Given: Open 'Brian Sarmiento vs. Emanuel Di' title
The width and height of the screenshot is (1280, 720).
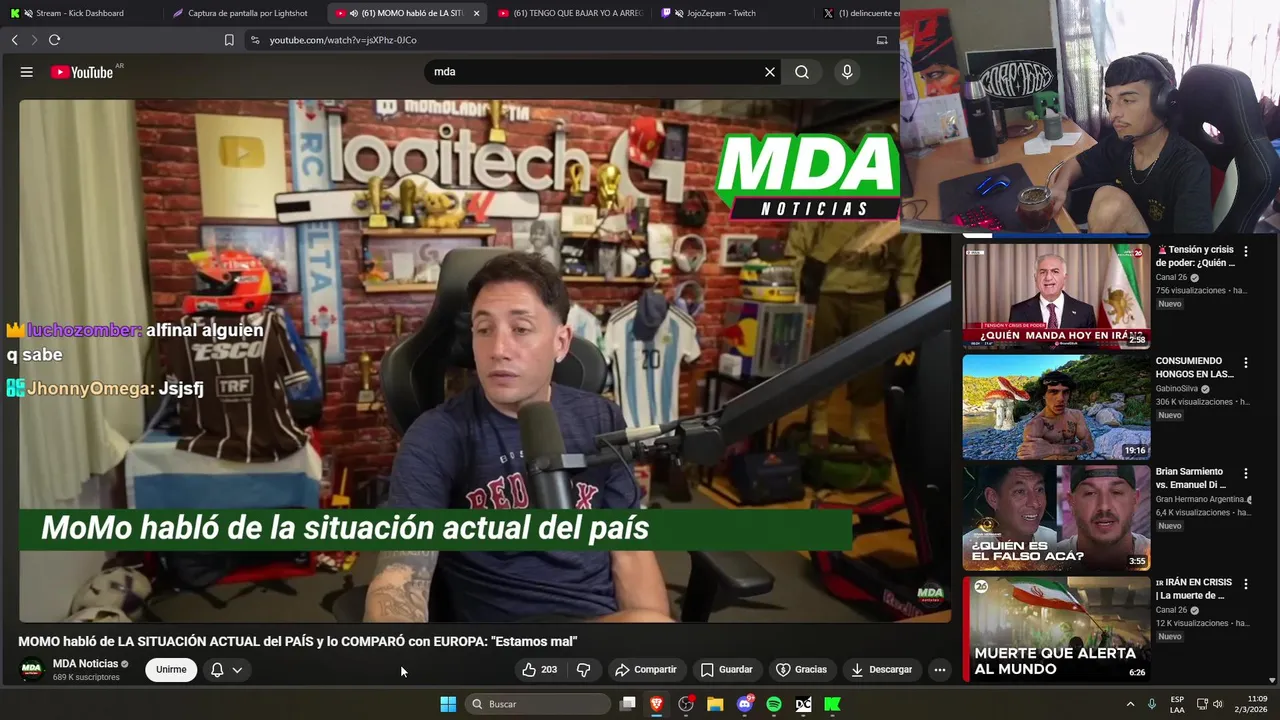Looking at the screenshot, I should [x=1191, y=478].
